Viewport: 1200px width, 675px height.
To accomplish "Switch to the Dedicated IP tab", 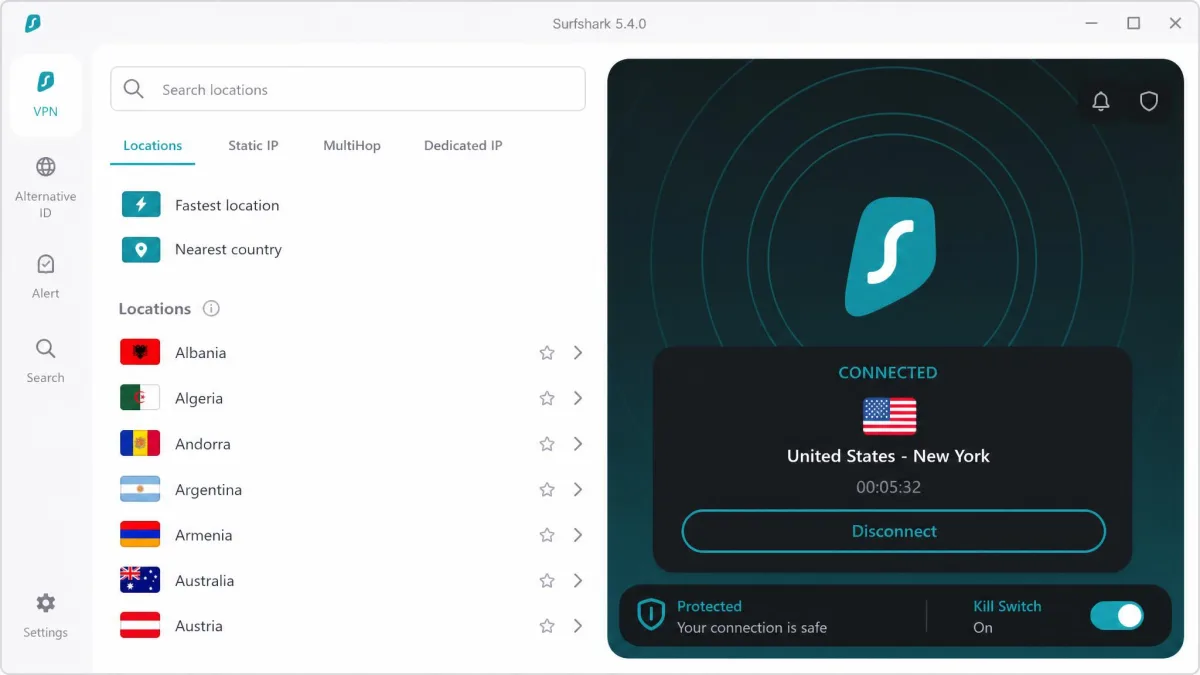I will [463, 146].
